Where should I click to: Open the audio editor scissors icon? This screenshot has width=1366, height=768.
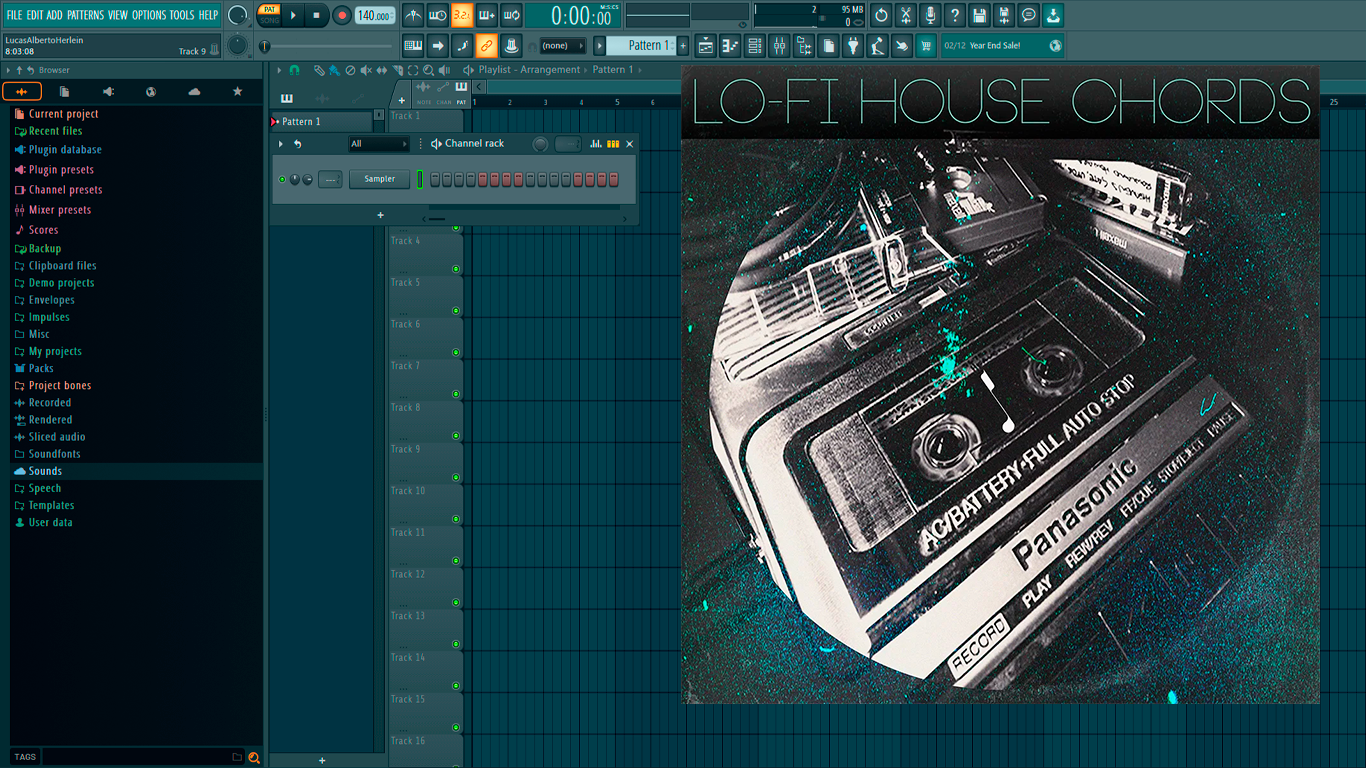pyautogui.click(x=906, y=15)
